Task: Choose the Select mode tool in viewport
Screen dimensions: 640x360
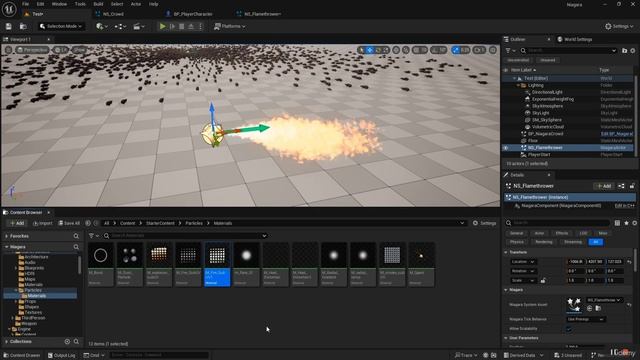Action: [x=361, y=50]
